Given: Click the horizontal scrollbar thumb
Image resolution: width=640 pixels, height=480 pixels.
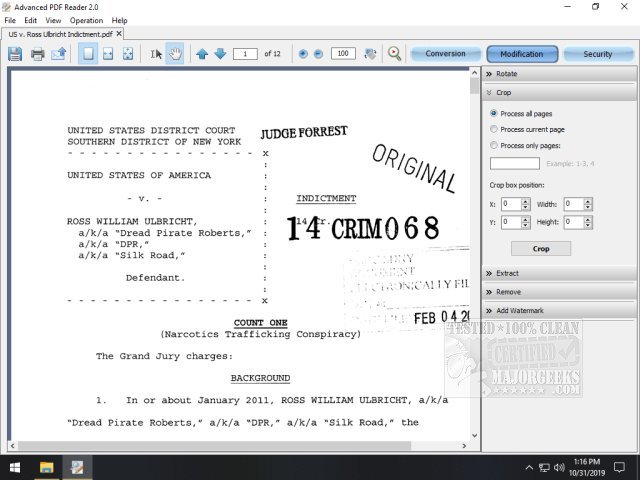Looking at the screenshot, I should [214, 446].
